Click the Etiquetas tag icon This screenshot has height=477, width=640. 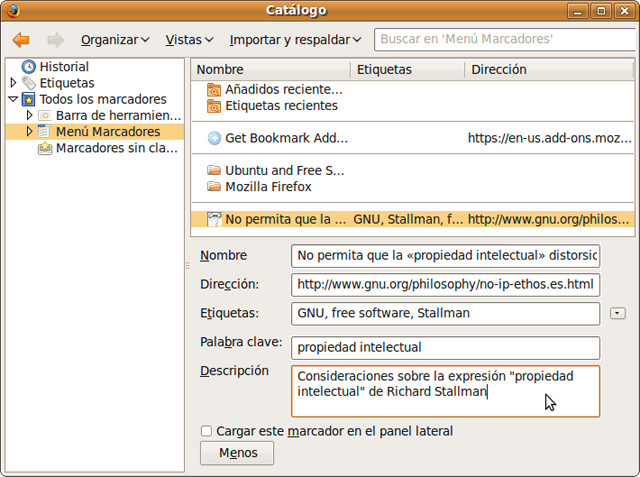(x=28, y=83)
